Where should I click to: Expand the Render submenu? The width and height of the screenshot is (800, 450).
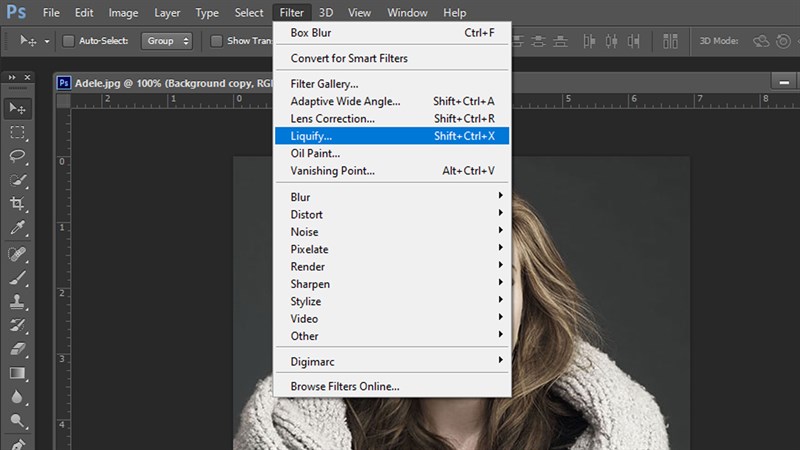coord(392,266)
